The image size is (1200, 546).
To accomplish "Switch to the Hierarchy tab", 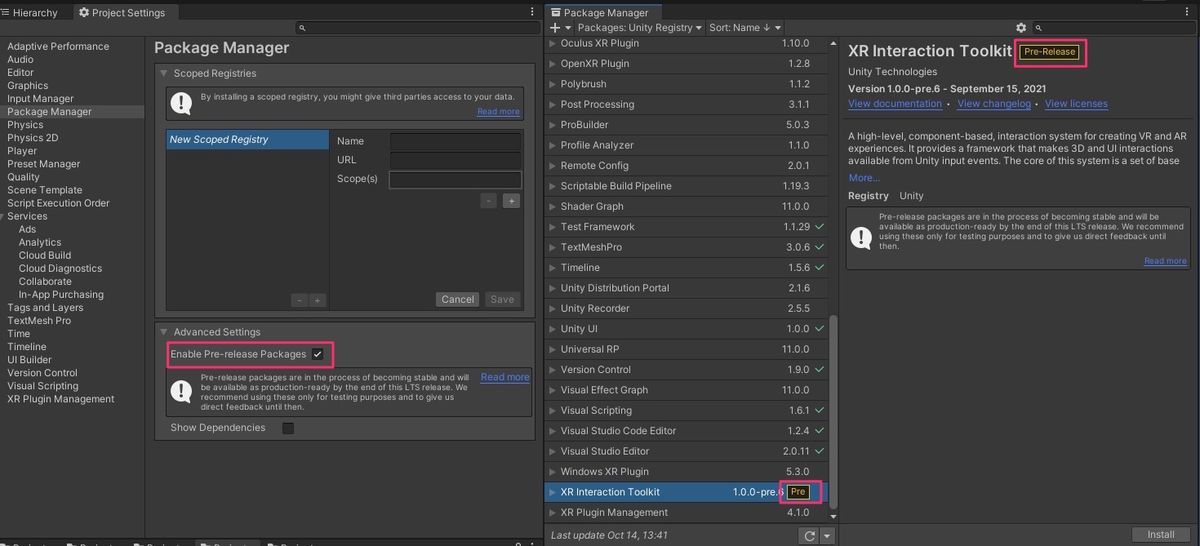I will (30, 12).
